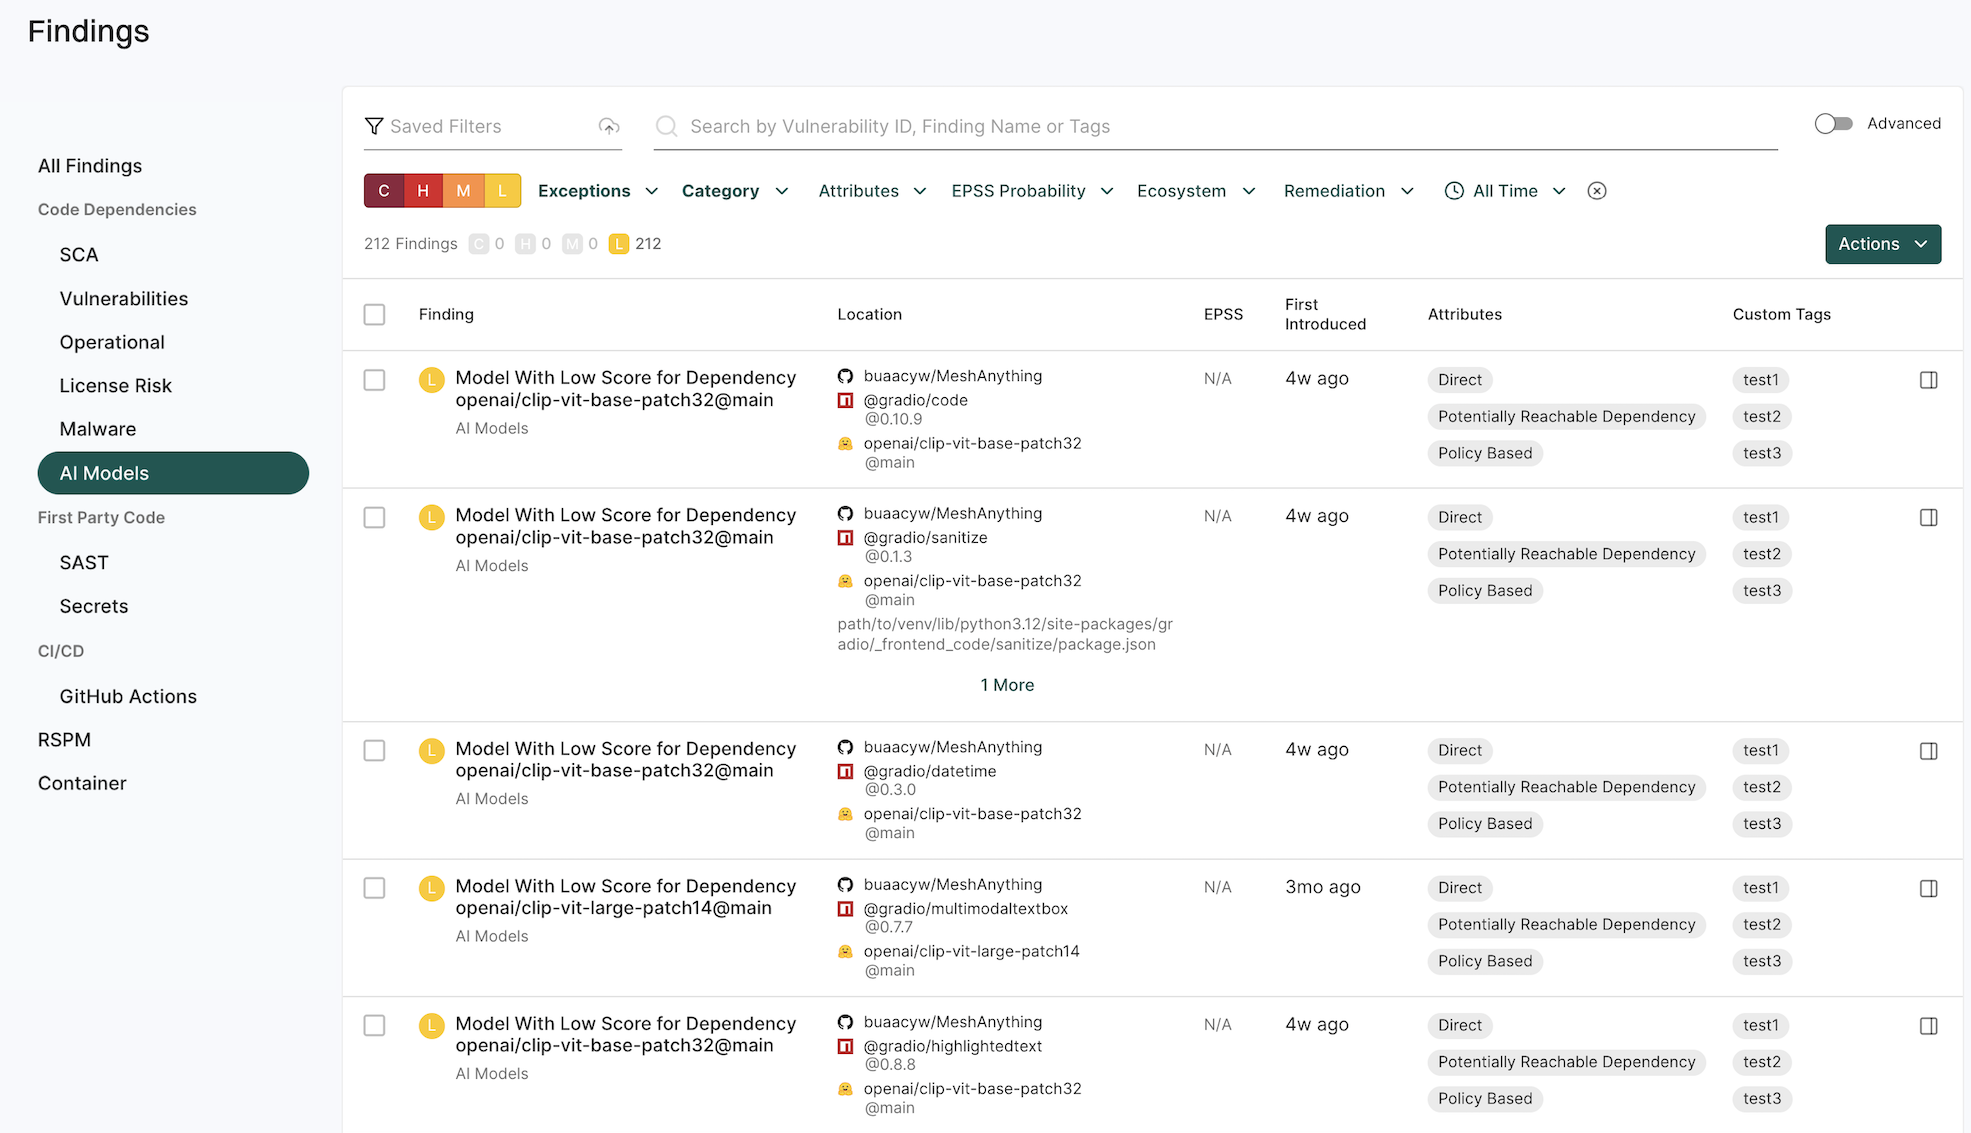
Task: Click the Actions button
Action: point(1882,244)
